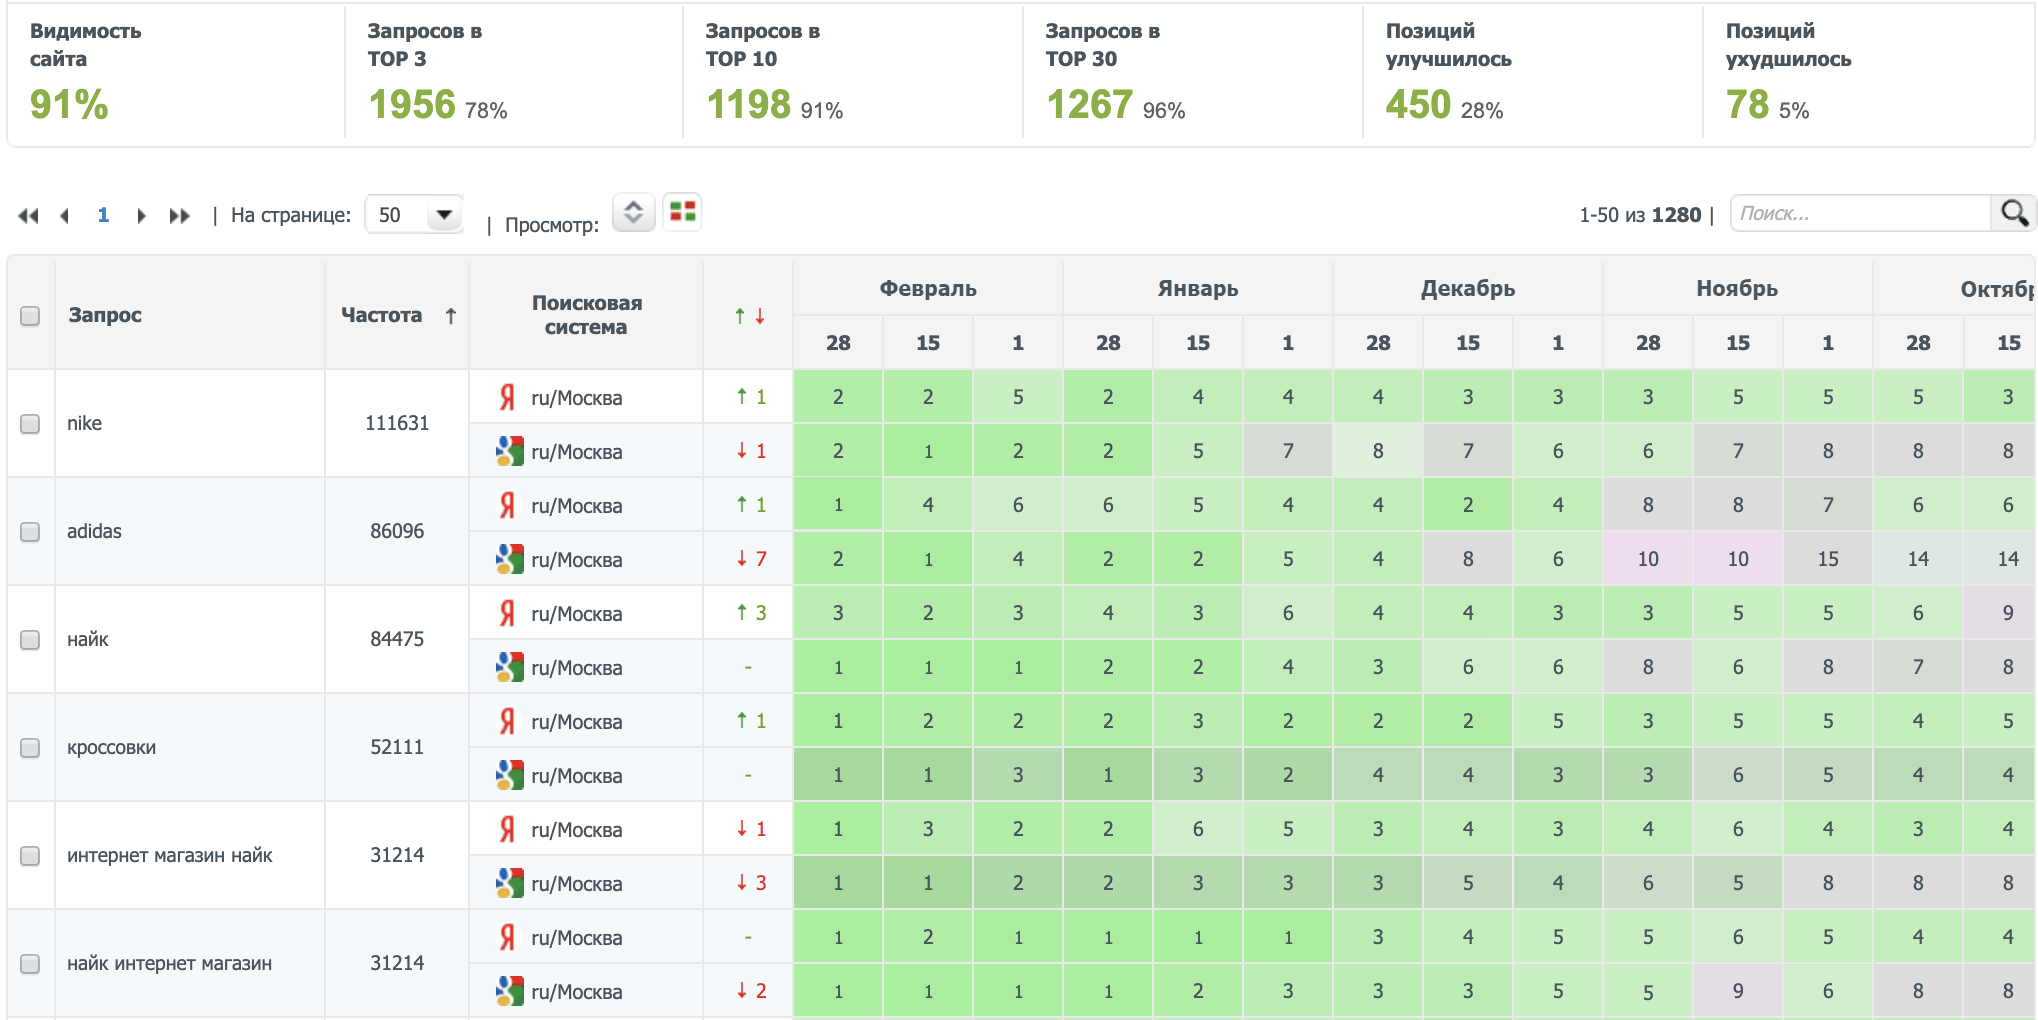Switch to colored grid view icon

tap(683, 212)
